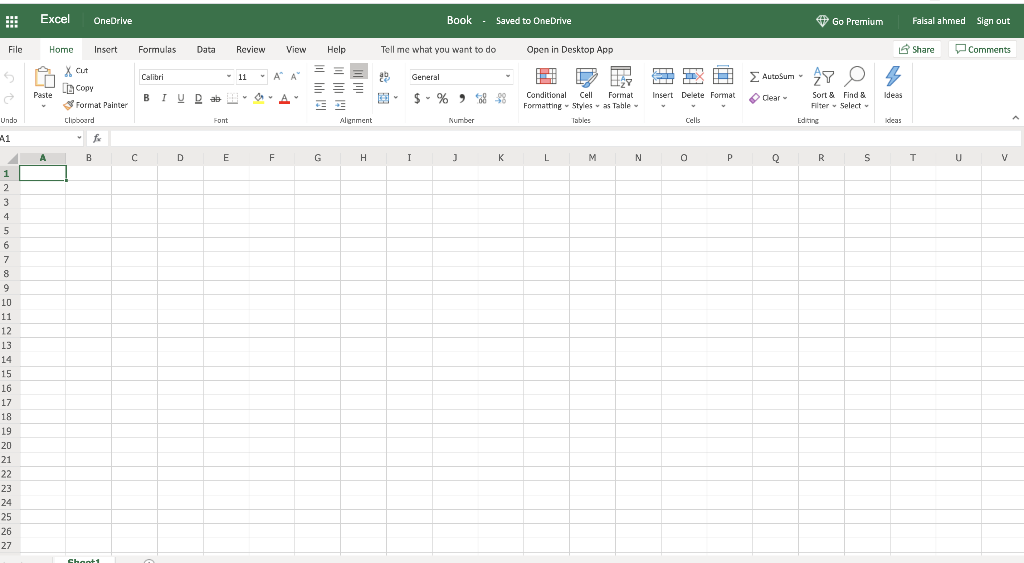Open the Calibri font name dropdown
1024x563 pixels.
(229, 76)
